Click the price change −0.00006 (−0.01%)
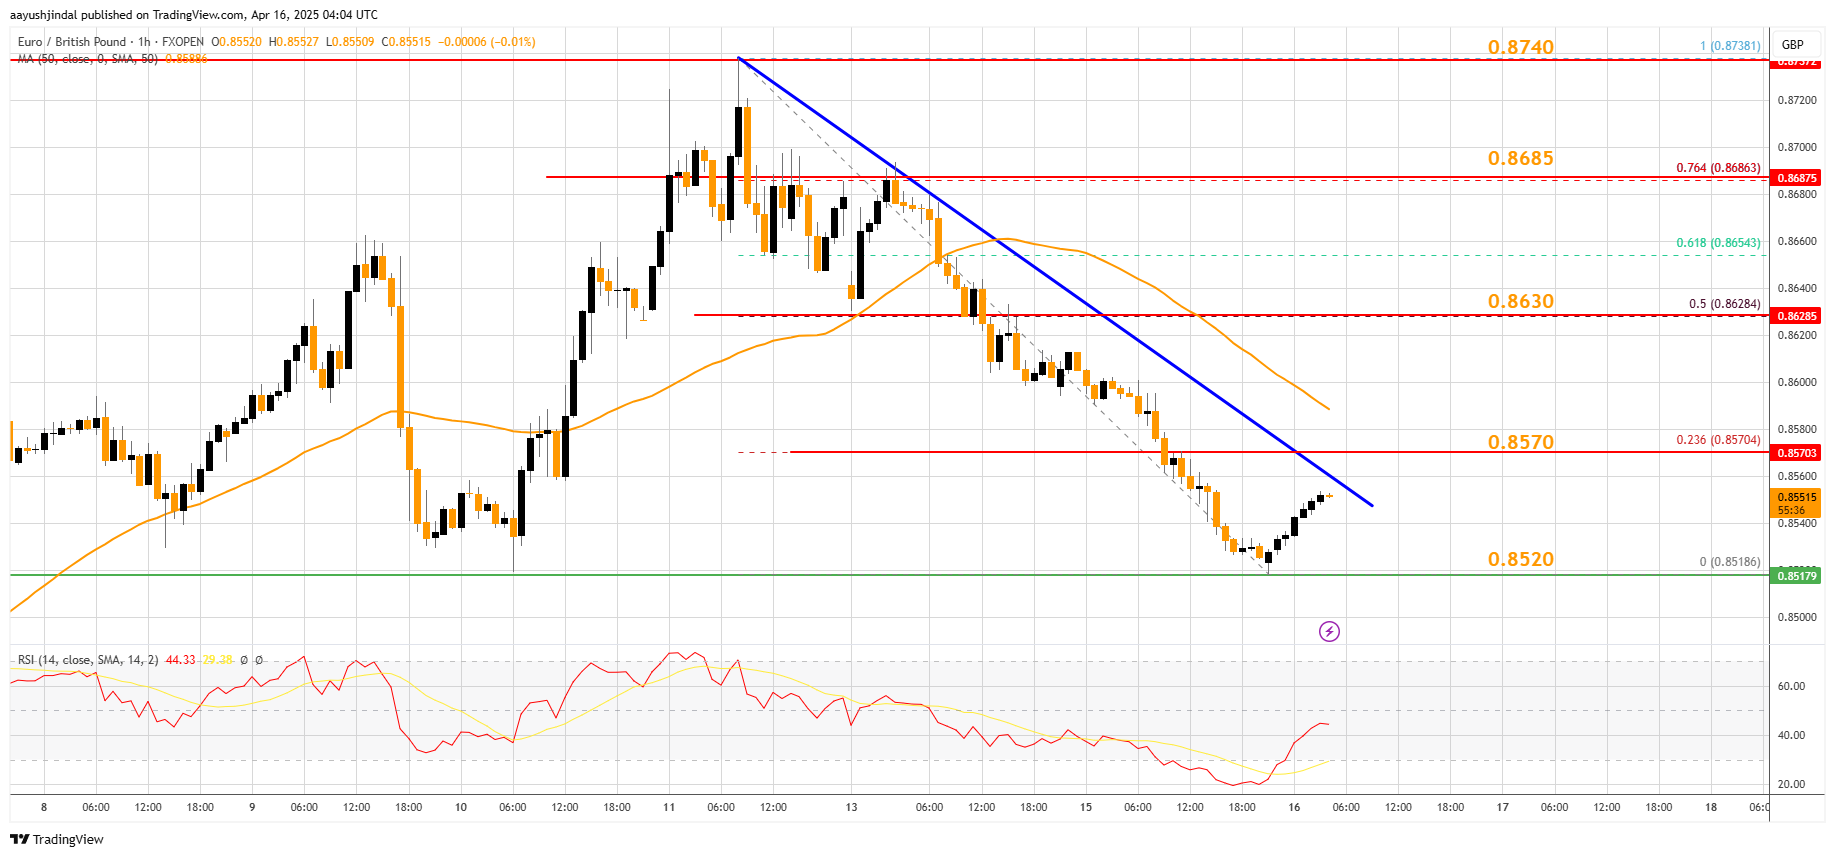 click(x=487, y=42)
